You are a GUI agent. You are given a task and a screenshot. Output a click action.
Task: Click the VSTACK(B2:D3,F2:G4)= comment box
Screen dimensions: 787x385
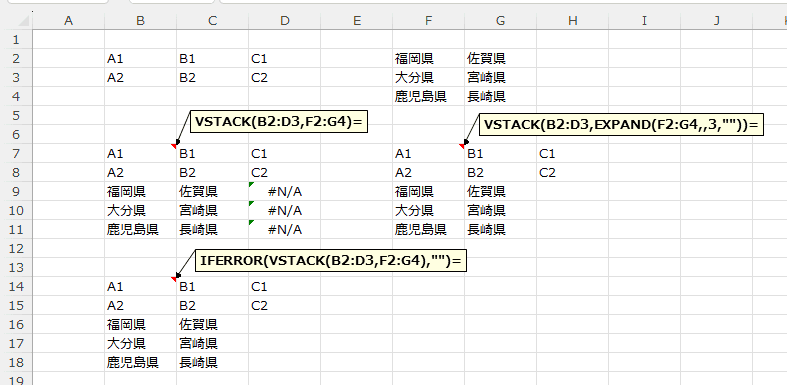tap(279, 122)
